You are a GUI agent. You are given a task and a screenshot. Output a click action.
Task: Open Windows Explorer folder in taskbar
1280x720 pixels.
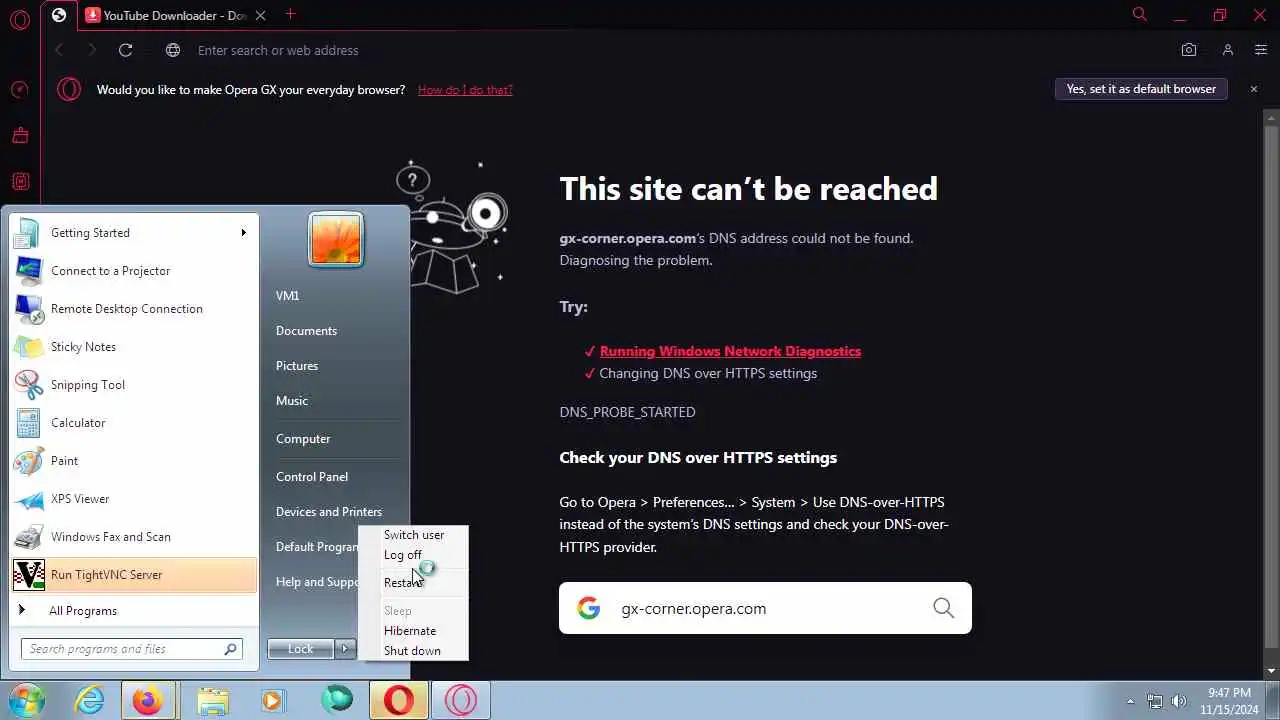click(212, 700)
